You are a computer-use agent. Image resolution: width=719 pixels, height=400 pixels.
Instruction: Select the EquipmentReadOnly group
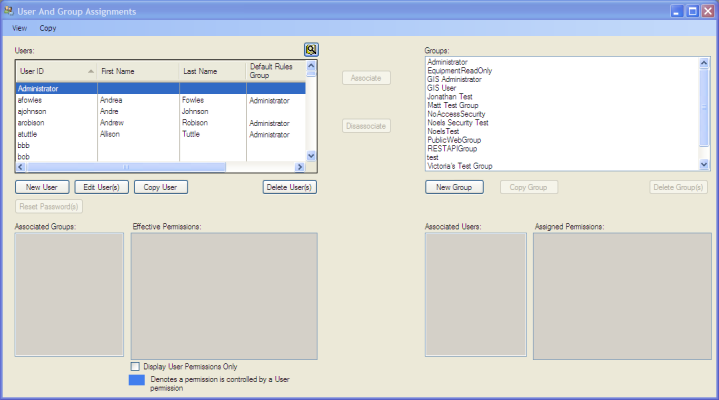[x=459, y=71]
